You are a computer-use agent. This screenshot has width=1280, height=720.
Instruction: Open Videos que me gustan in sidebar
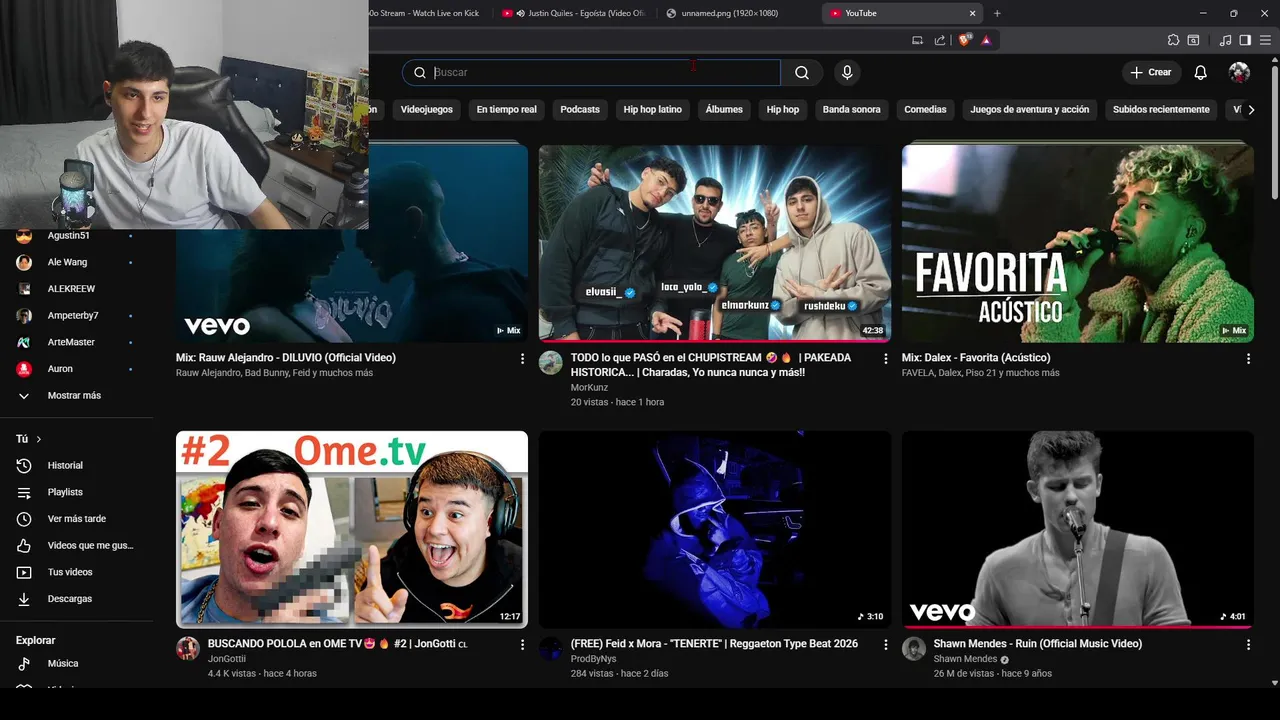click(x=76, y=545)
